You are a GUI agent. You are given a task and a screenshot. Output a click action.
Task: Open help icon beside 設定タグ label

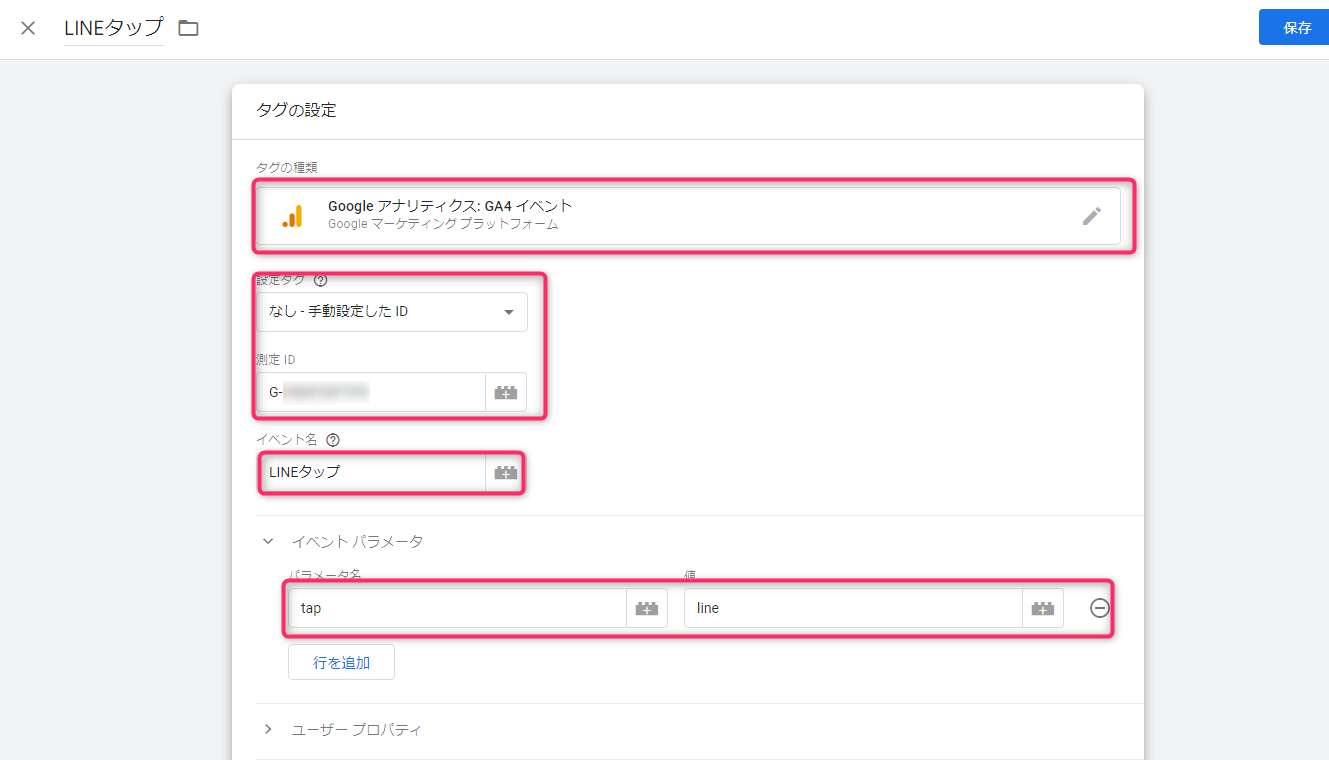click(321, 280)
